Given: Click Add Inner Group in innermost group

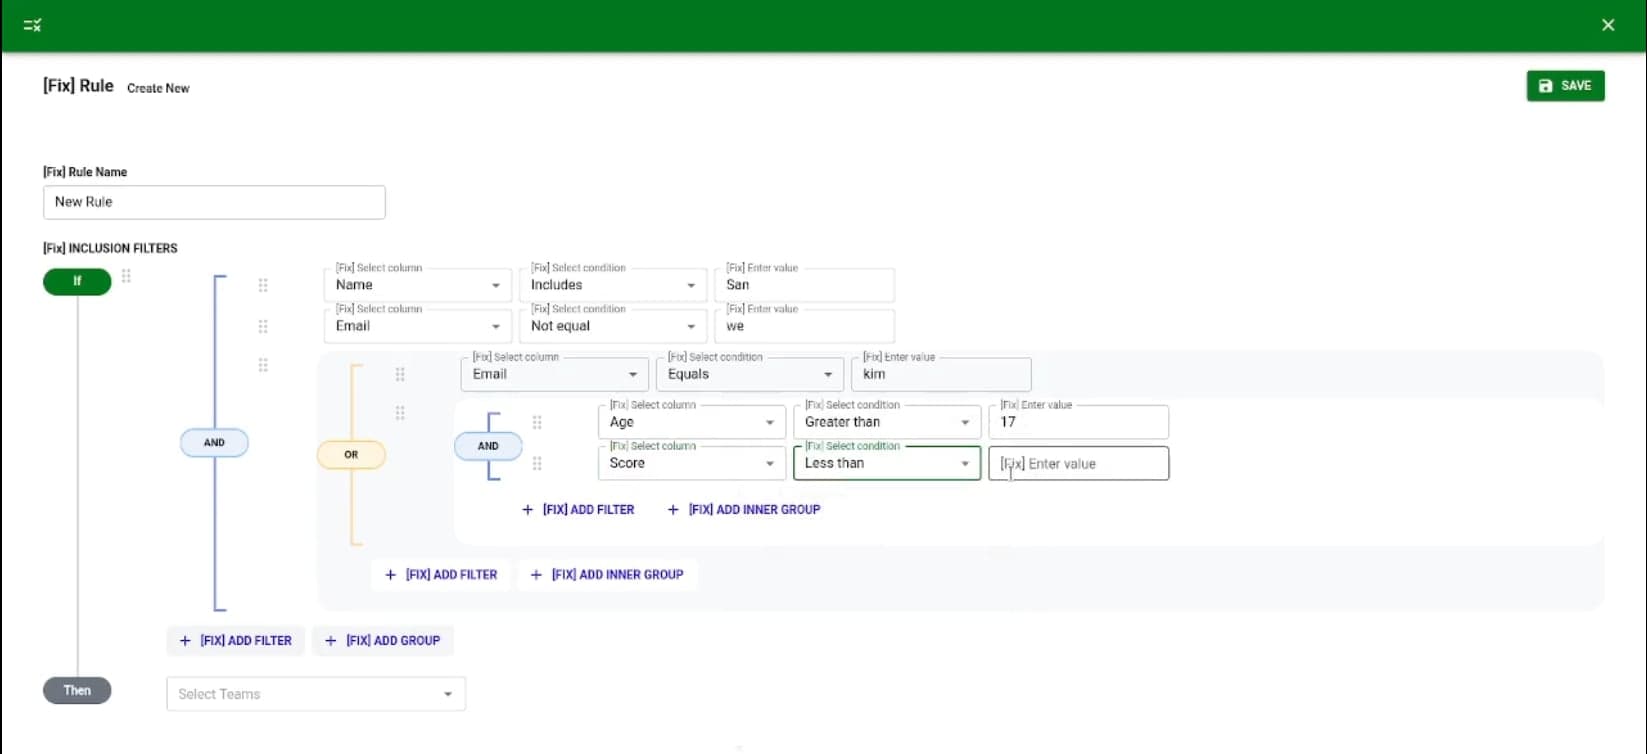Looking at the screenshot, I should pyautogui.click(x=744, y=509).
